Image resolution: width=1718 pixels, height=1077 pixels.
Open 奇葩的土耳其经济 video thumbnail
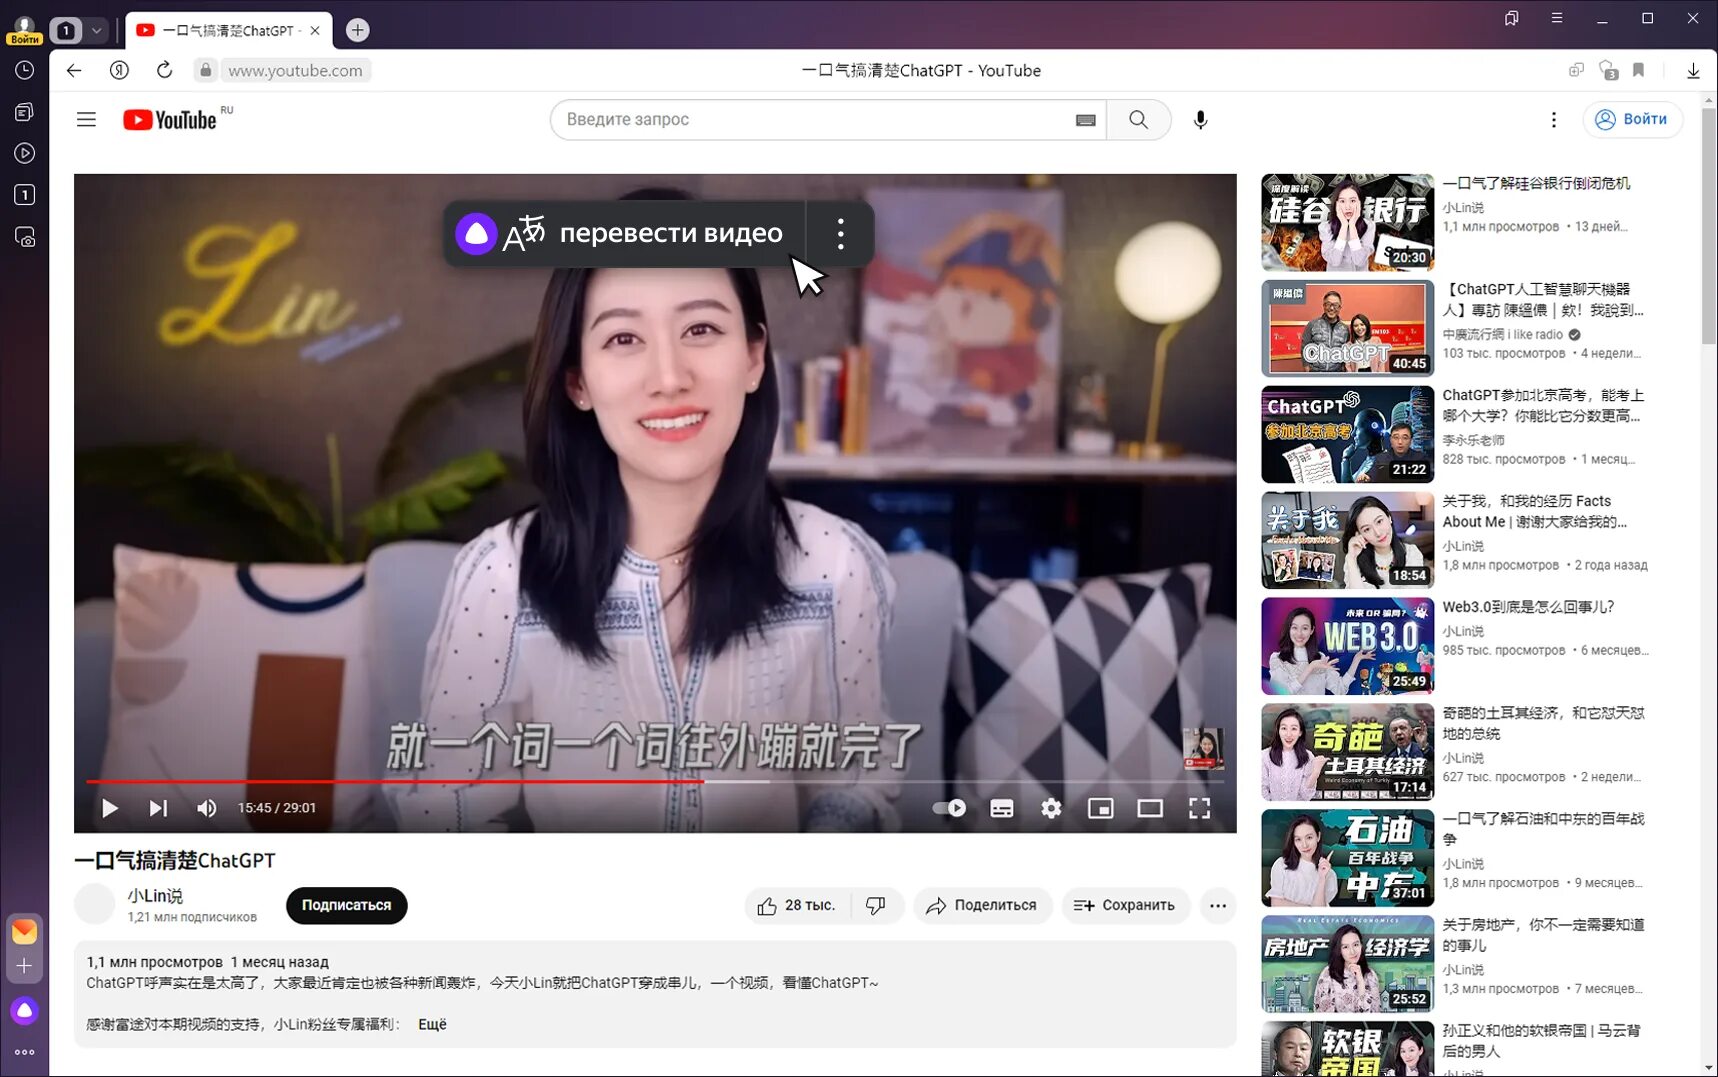click(1347, 752)
